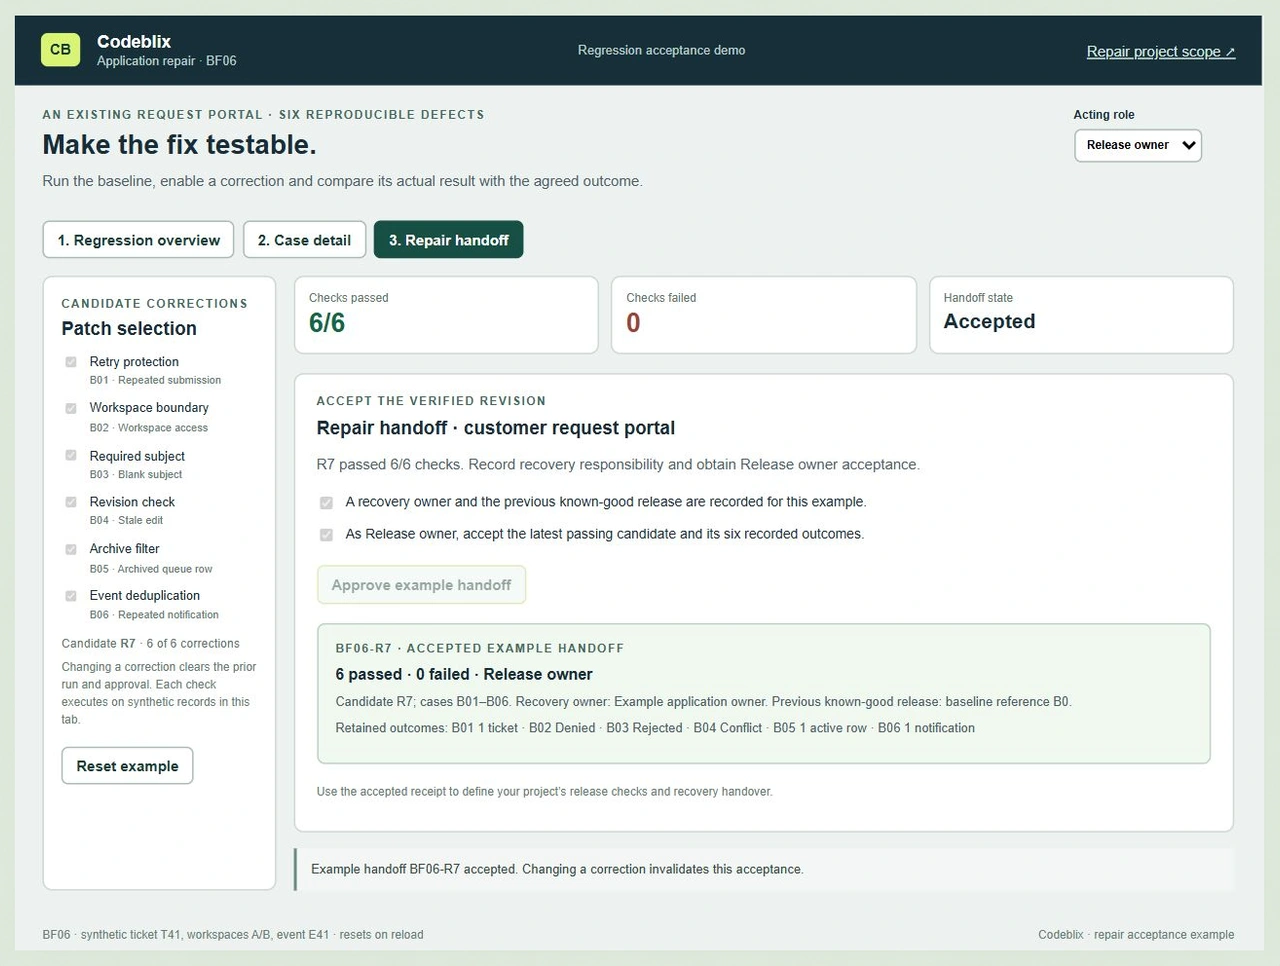Viewport: 1280px width, 966px height.
Task: Click the Handoff state Accepted value
Action: click(989, 321)
